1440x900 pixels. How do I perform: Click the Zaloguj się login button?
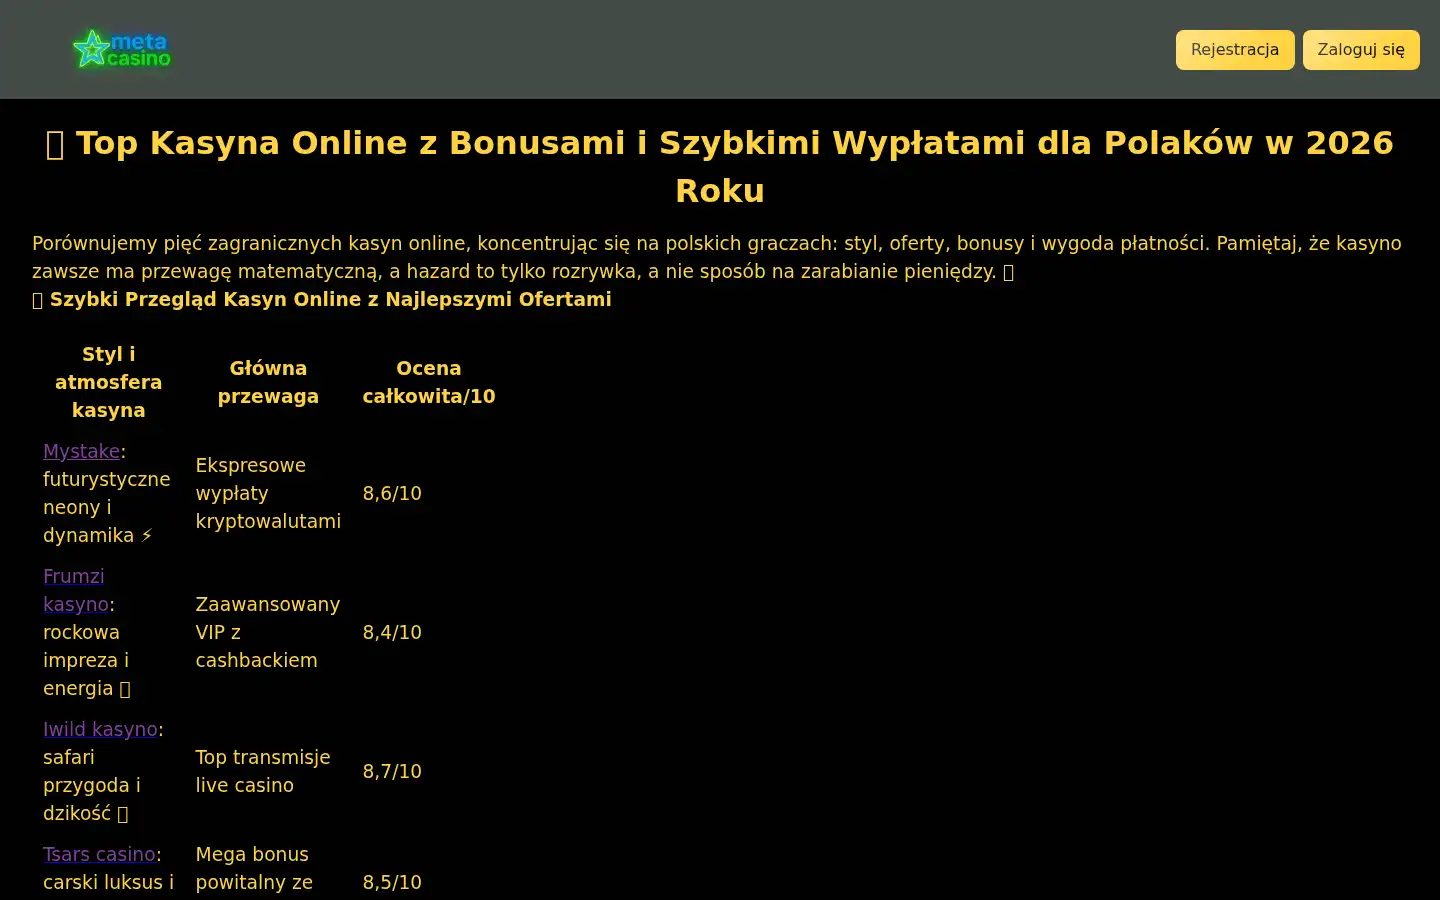pyautogui.click(x=1361, y=50)
